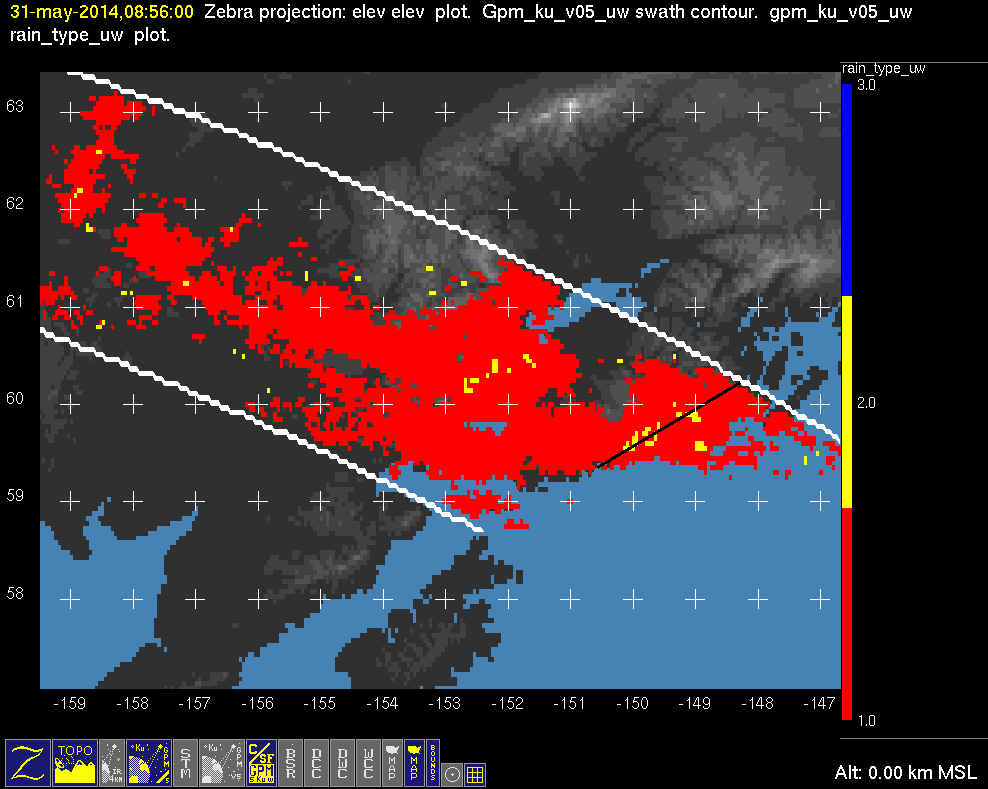
Task: Enable the DCC field button
Action: click(x=316, y=761)
